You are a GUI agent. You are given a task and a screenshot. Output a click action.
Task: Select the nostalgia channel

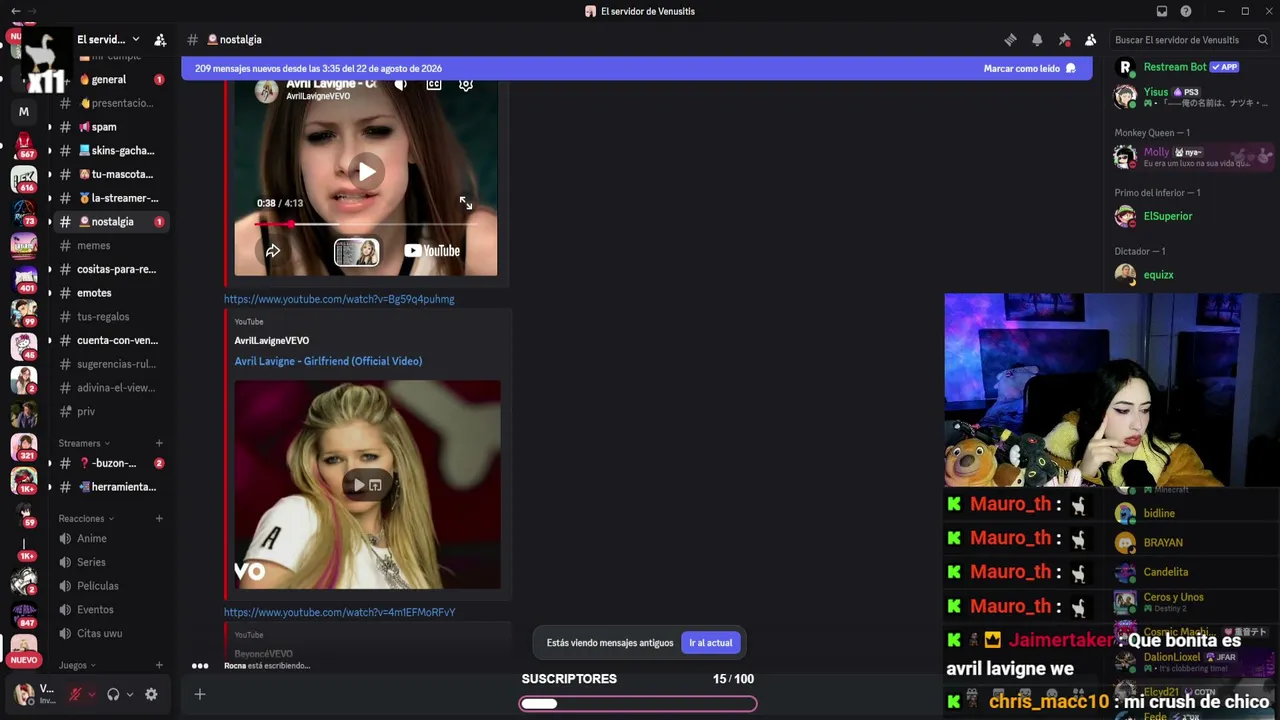[x=108, y=222]
